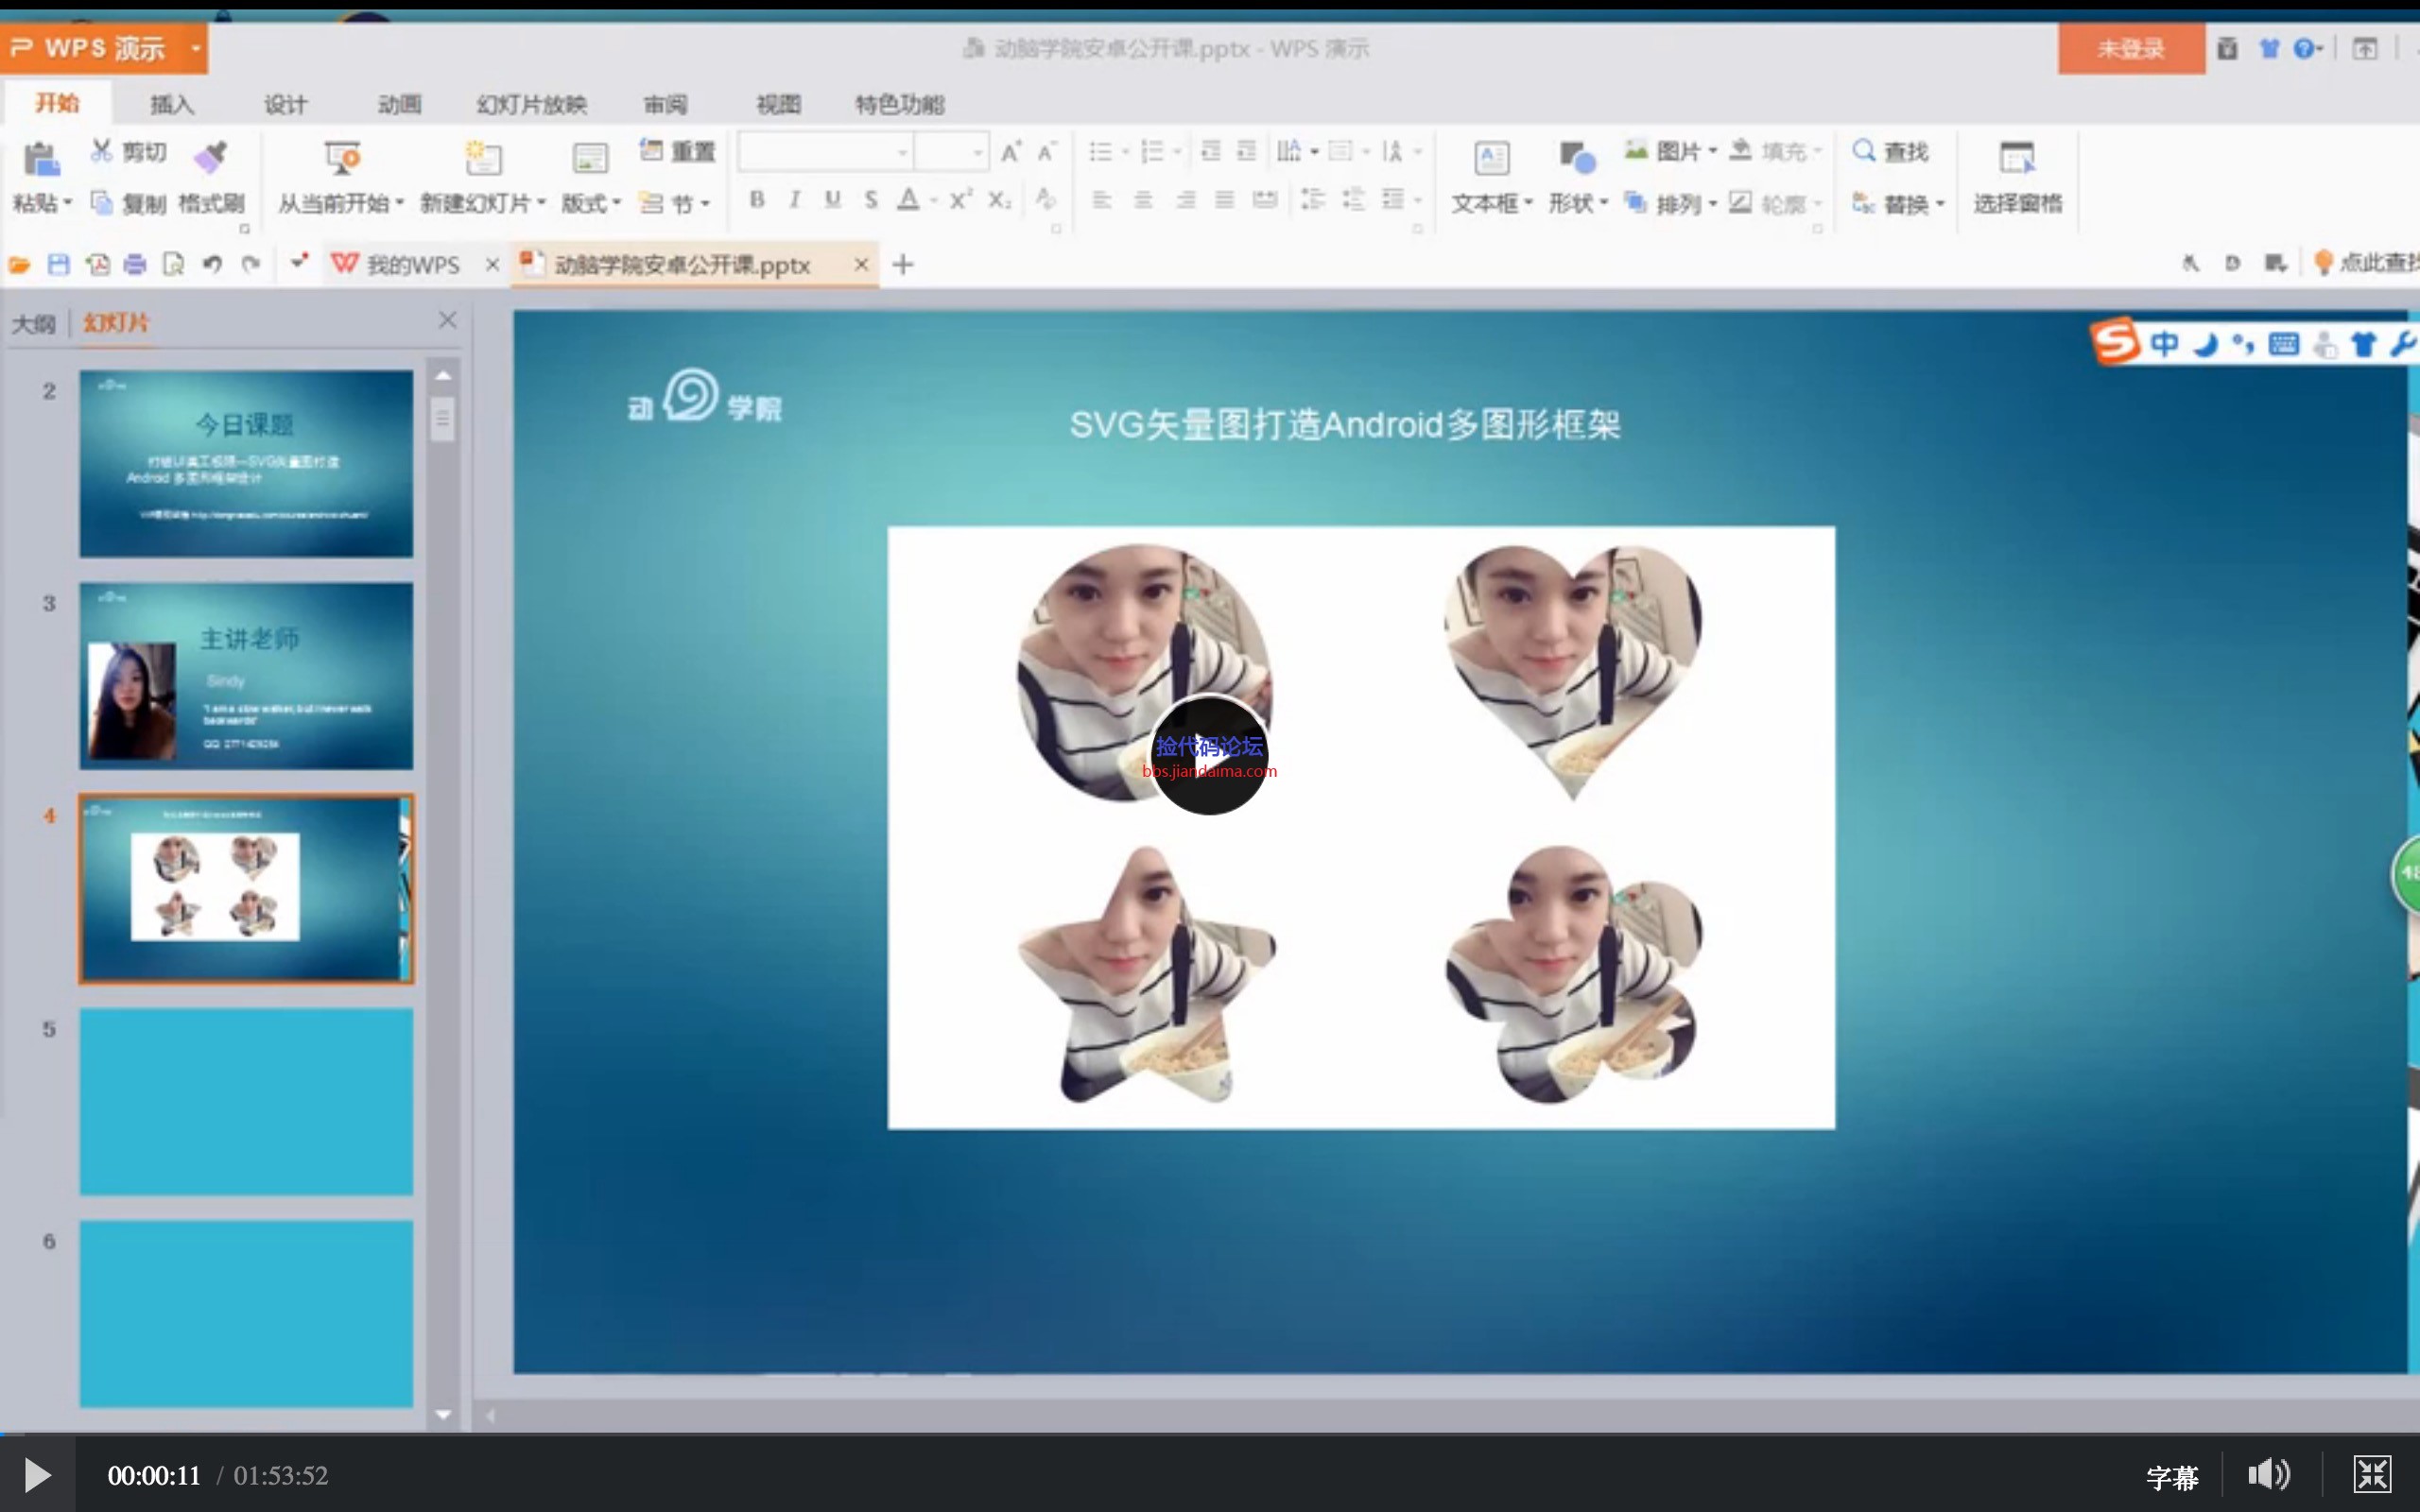Expand the 新建幻灯片 dropdown arrow
Screen dimensions: 2420x1512
[541, 203]
